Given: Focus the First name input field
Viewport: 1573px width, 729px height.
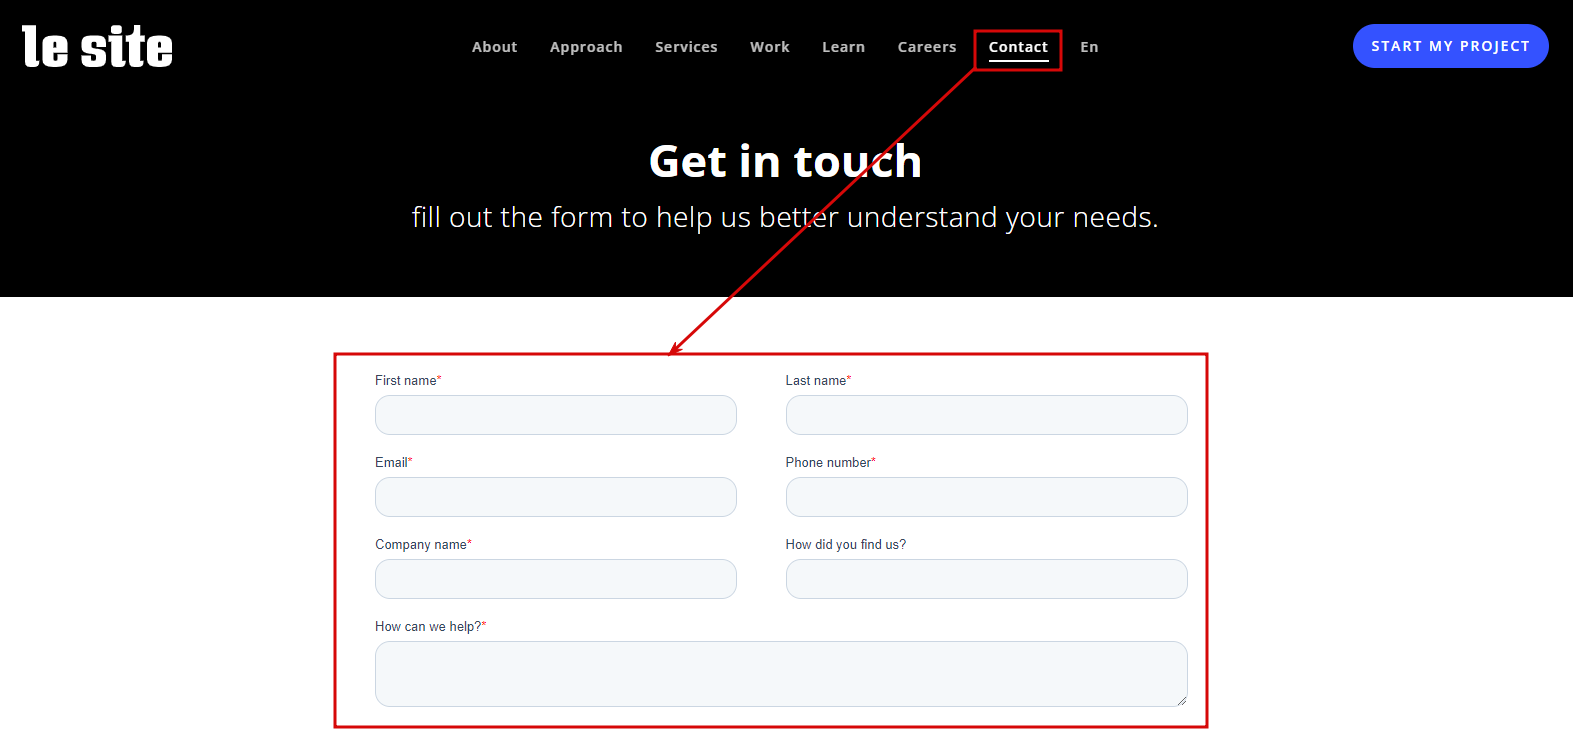Looking at the screenshot, I should coord(556,415).
